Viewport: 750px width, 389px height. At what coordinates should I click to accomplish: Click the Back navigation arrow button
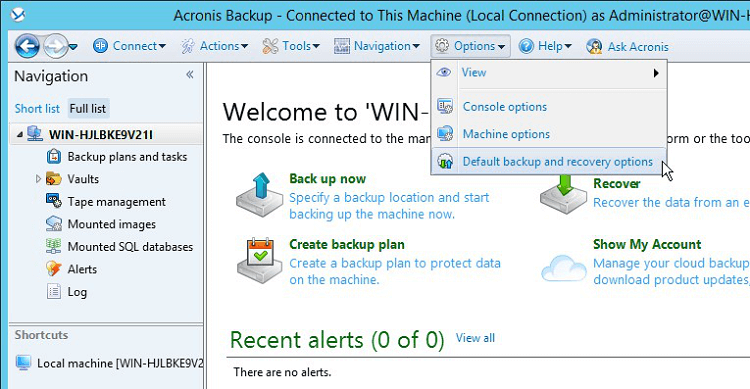click(x=27, y=46)
